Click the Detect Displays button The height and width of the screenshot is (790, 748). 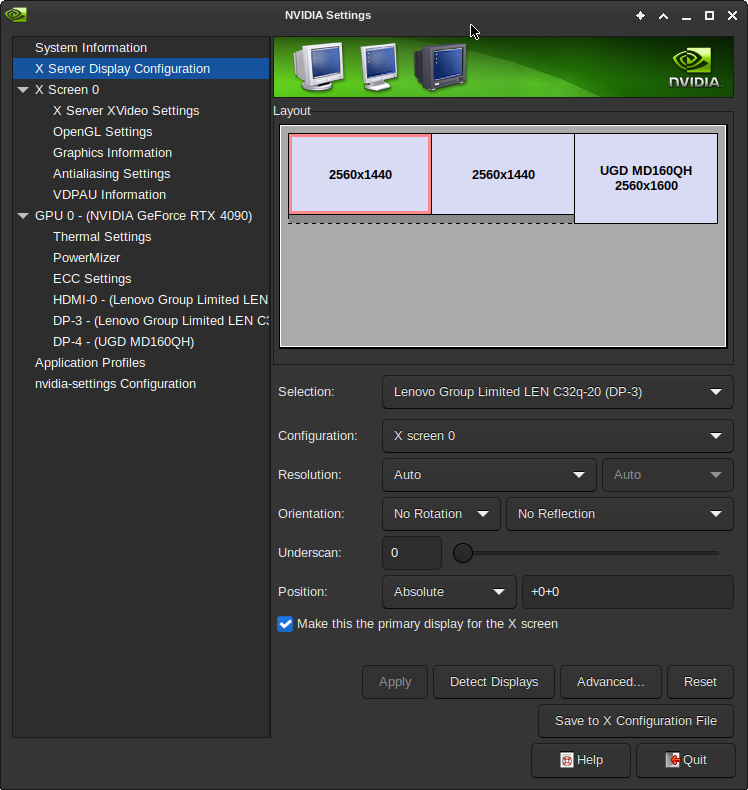494,682
